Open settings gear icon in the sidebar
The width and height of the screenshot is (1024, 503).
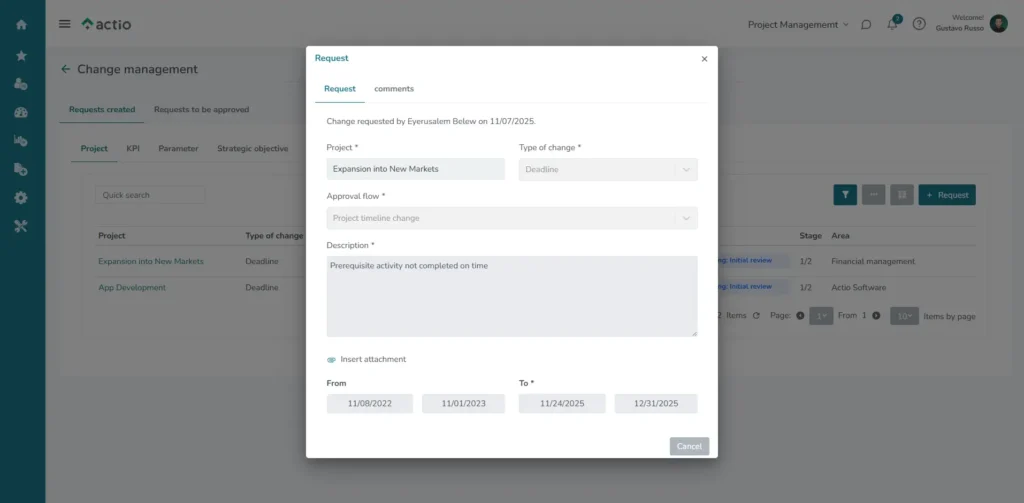point(21,197)
